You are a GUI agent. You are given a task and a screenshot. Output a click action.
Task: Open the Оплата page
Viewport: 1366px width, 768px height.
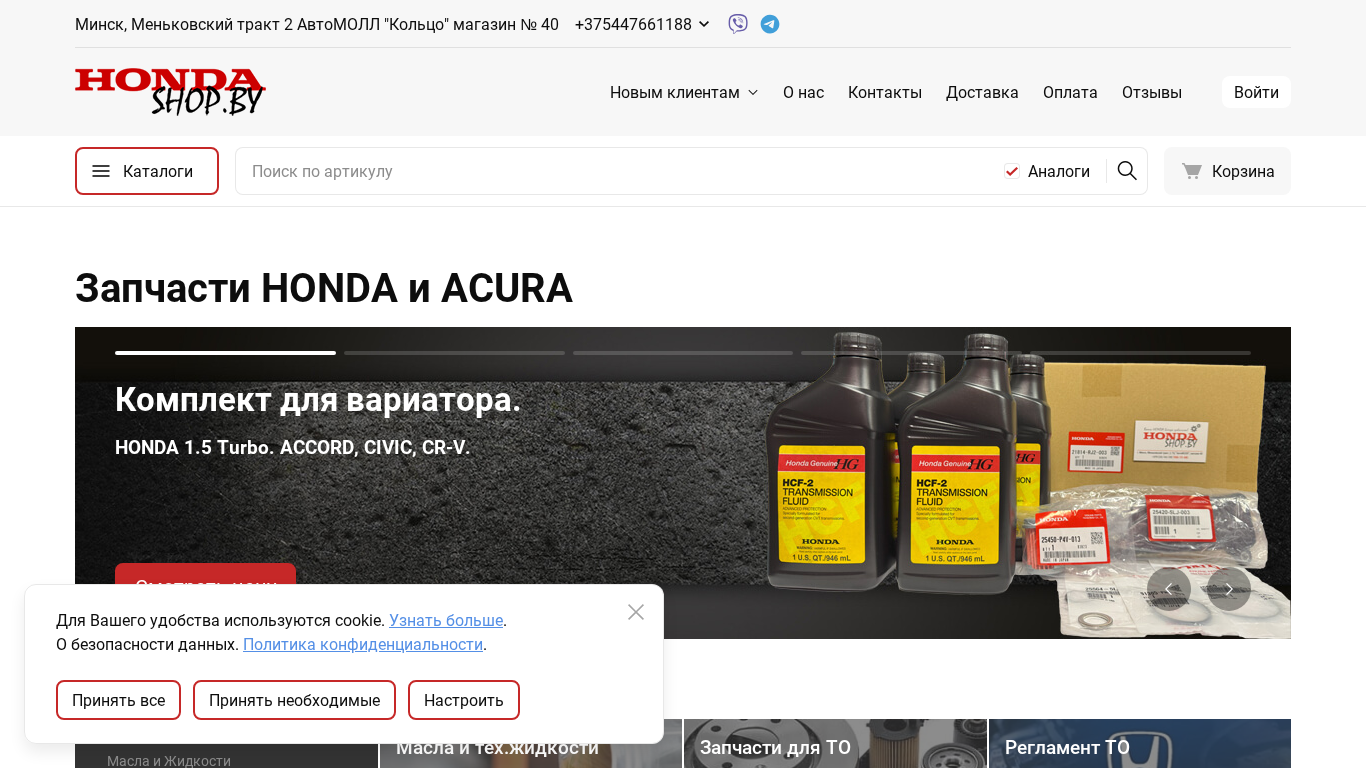pos(1070,92)
